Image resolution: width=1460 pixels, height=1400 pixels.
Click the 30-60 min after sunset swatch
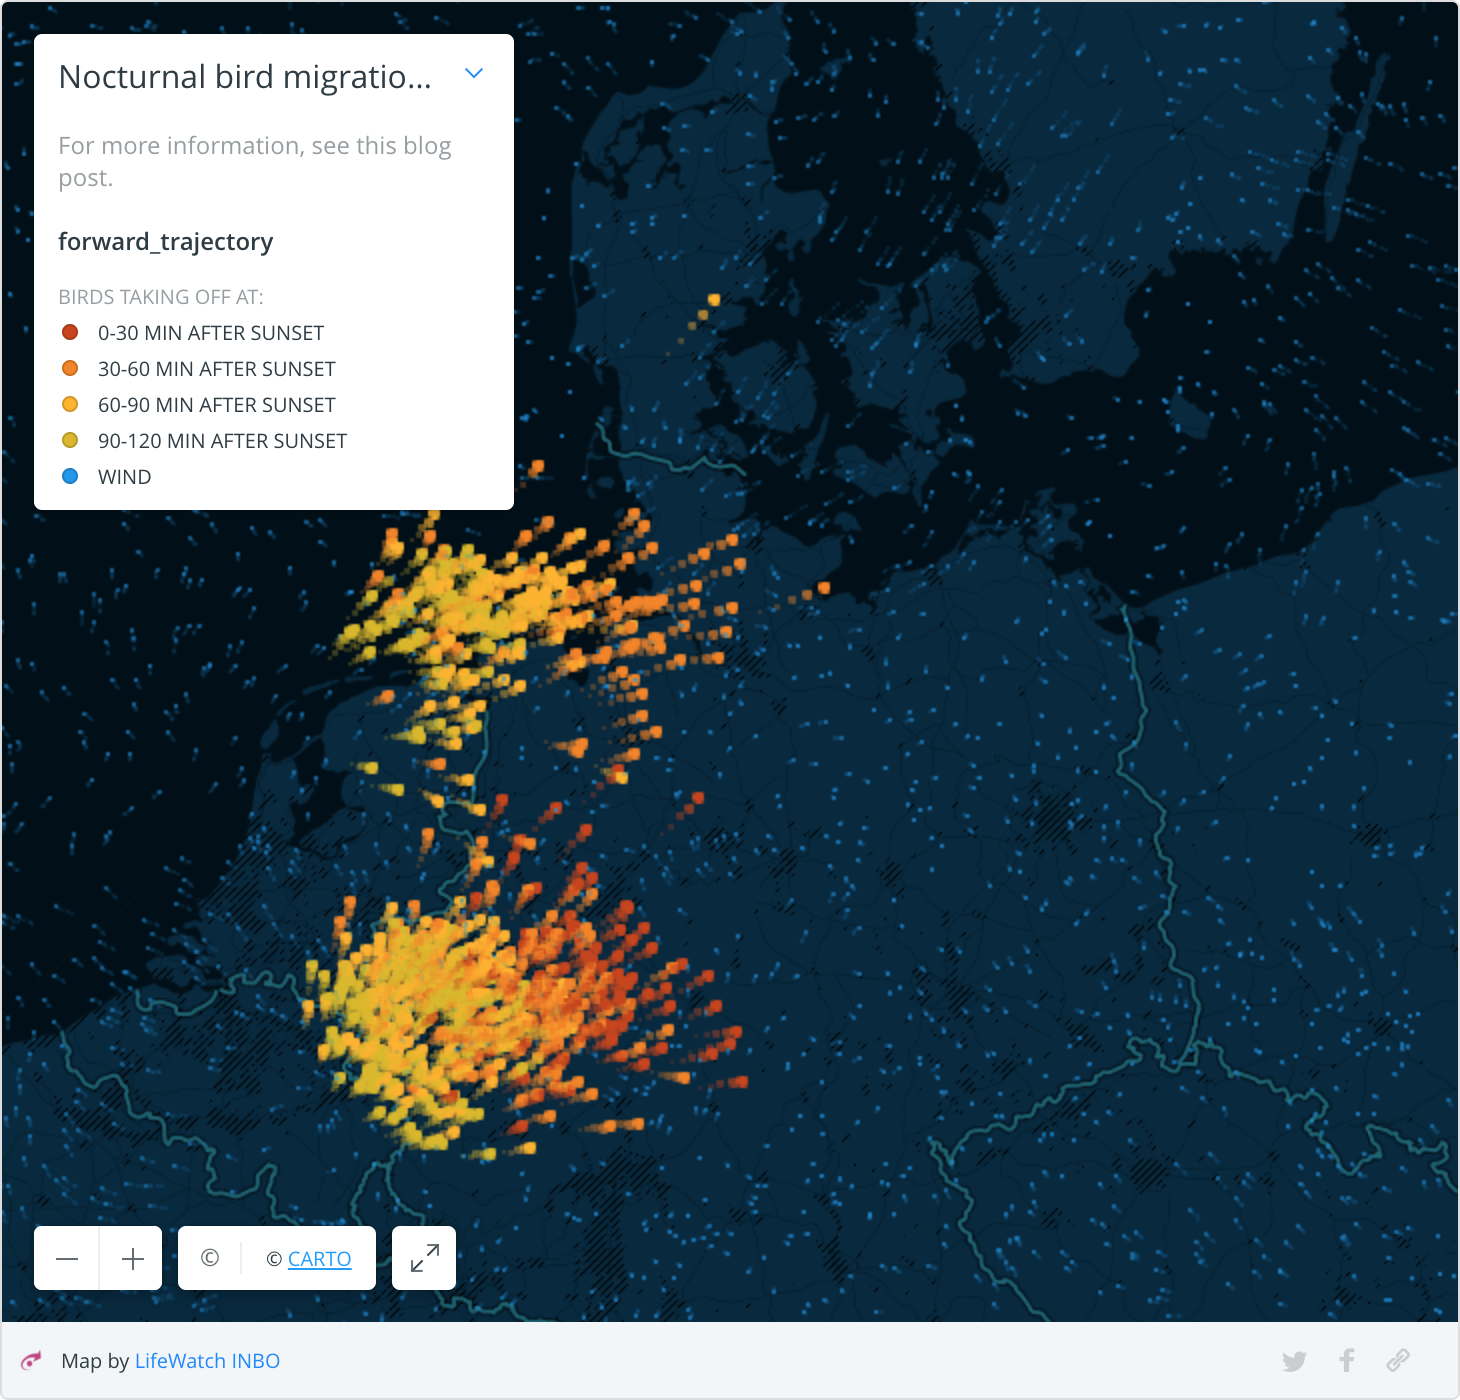point(70,368)
